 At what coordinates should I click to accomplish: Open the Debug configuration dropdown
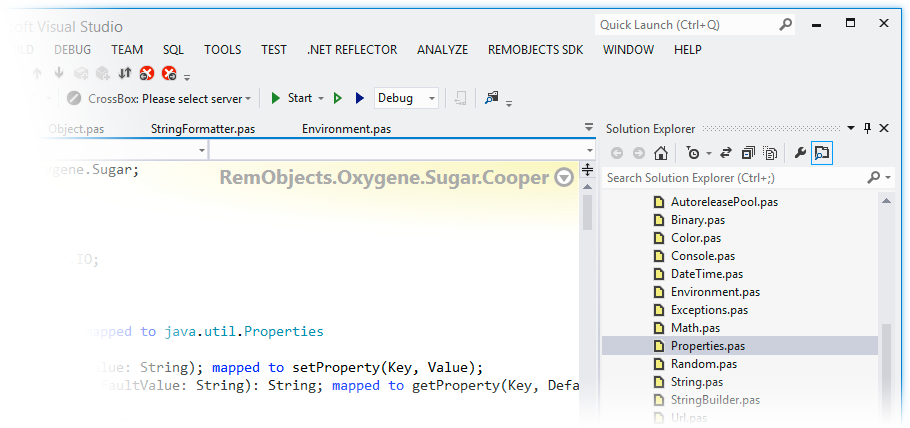pos(431,98)
